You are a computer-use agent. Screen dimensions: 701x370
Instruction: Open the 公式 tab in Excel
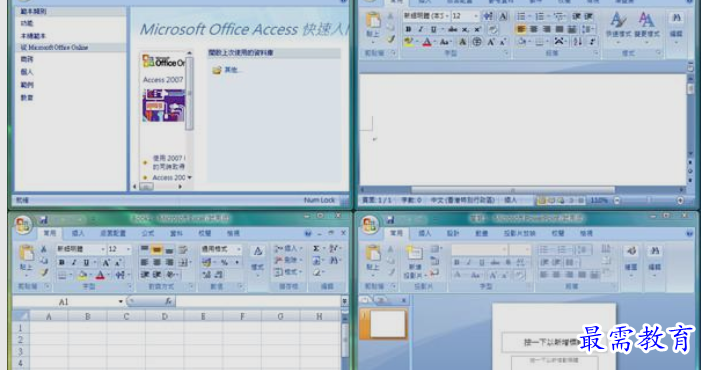(x=148, y=233)
